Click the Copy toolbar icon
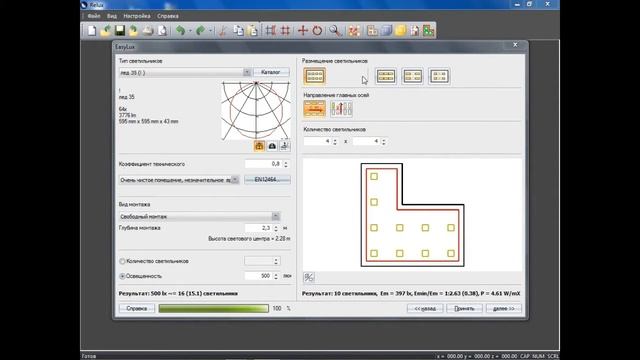Viewport: 640px width, 360px height. 238,31
